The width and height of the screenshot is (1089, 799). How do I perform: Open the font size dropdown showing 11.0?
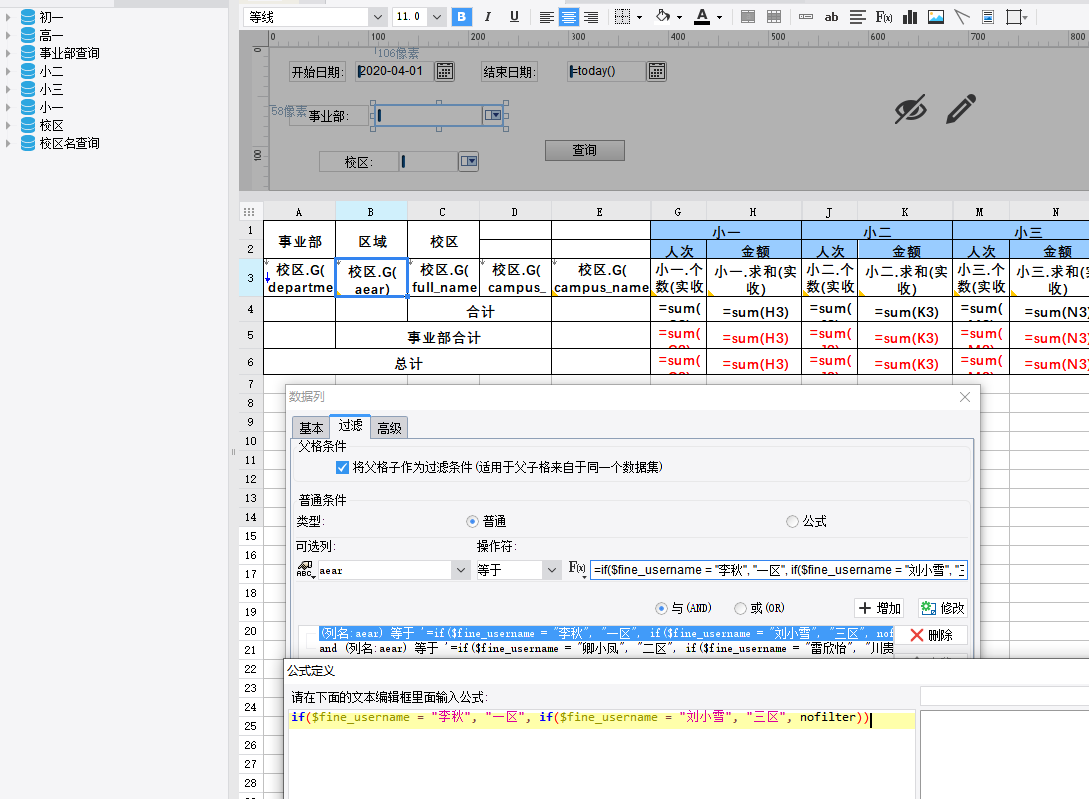coord(437,17)
